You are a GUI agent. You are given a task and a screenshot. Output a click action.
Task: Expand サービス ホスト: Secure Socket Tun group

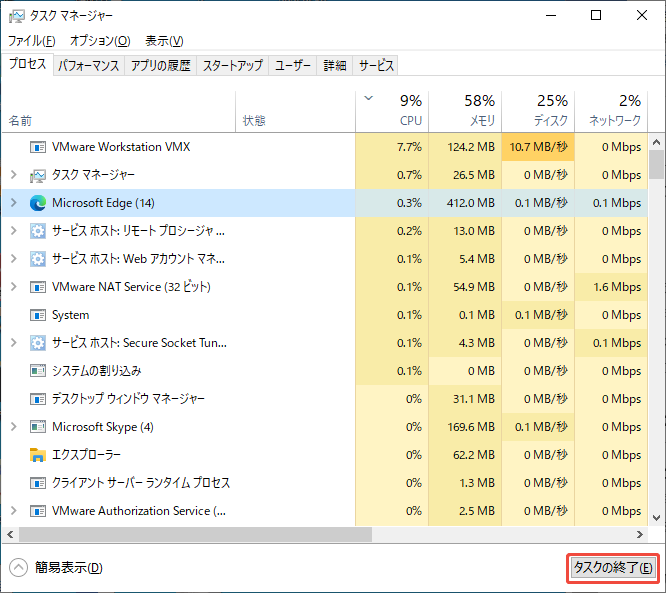(x=14, y=343)
